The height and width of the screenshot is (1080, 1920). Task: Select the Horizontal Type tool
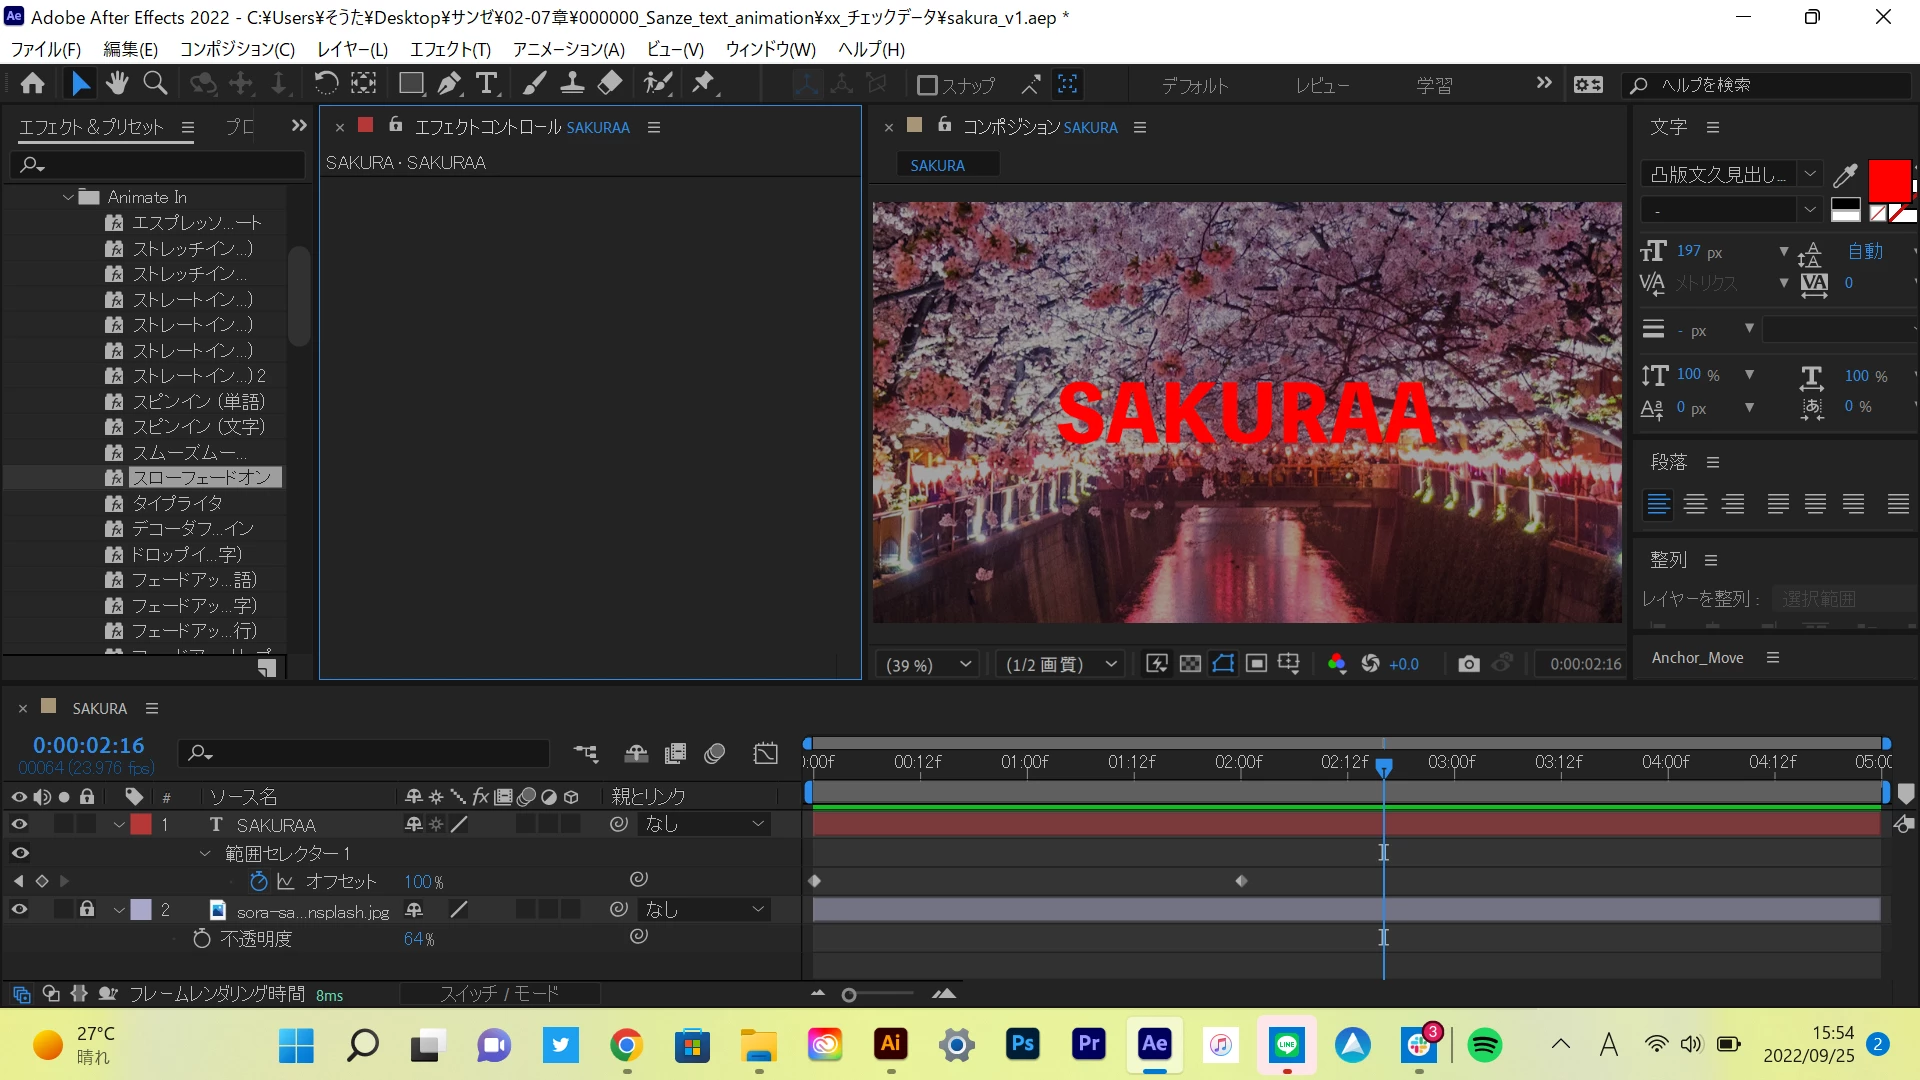[487, 84]
